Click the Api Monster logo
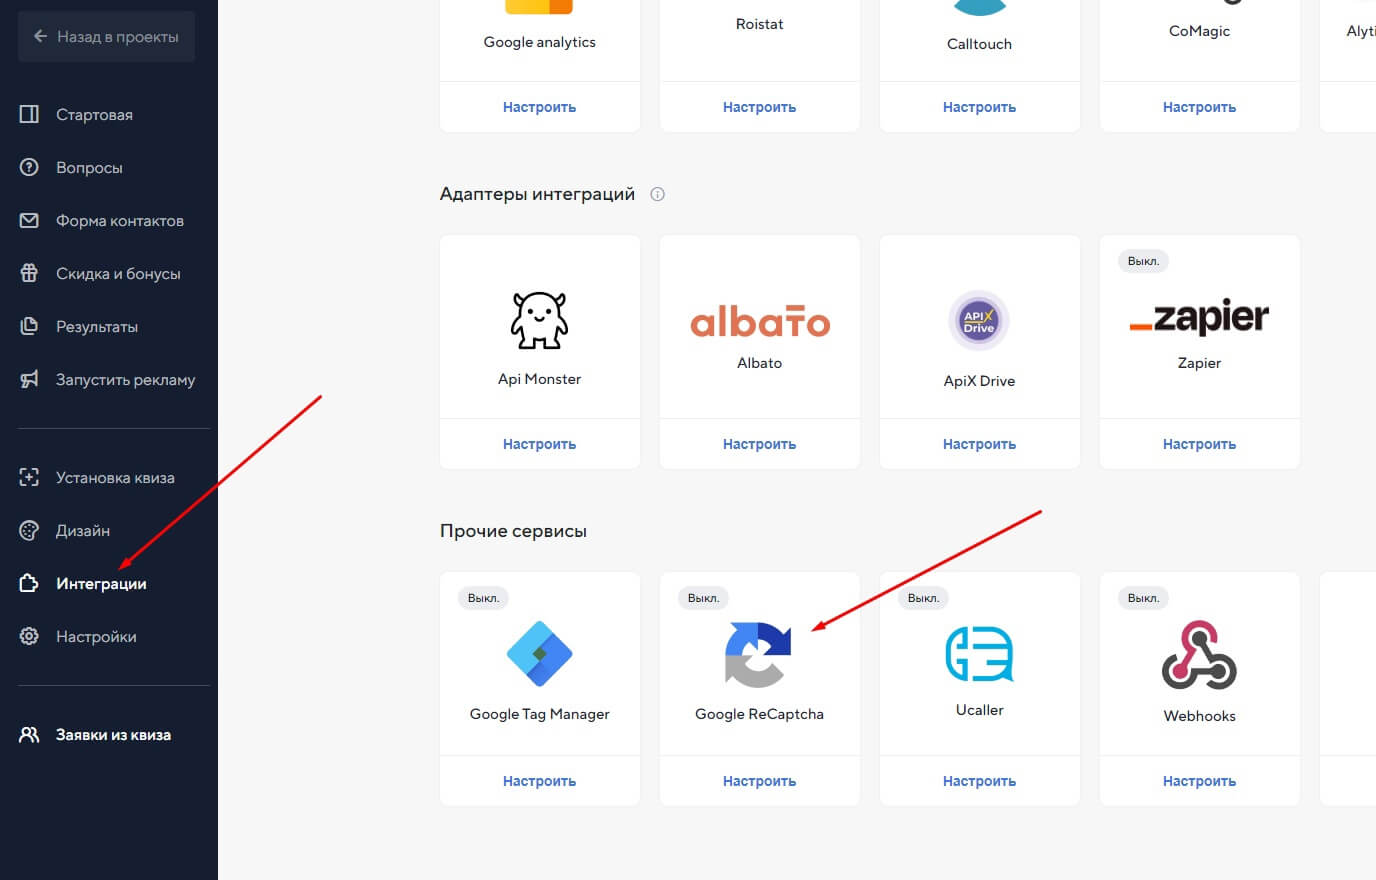 [x=539, y=321]
